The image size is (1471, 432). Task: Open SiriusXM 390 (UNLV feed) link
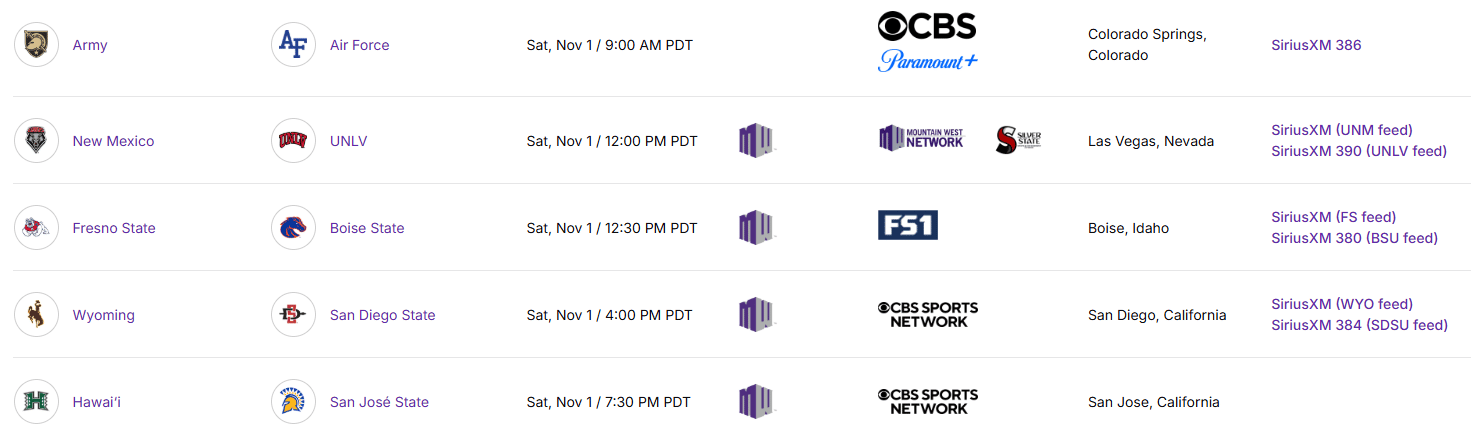click(1359, 151)
